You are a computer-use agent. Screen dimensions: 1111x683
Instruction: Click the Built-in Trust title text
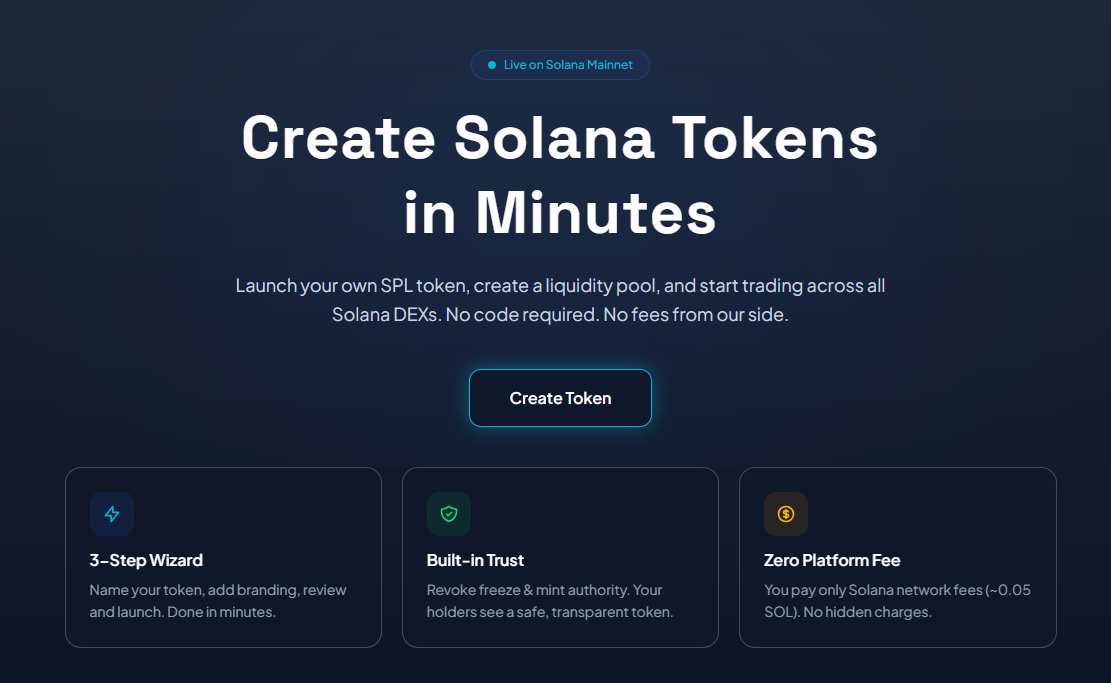[x=476, y=560]
